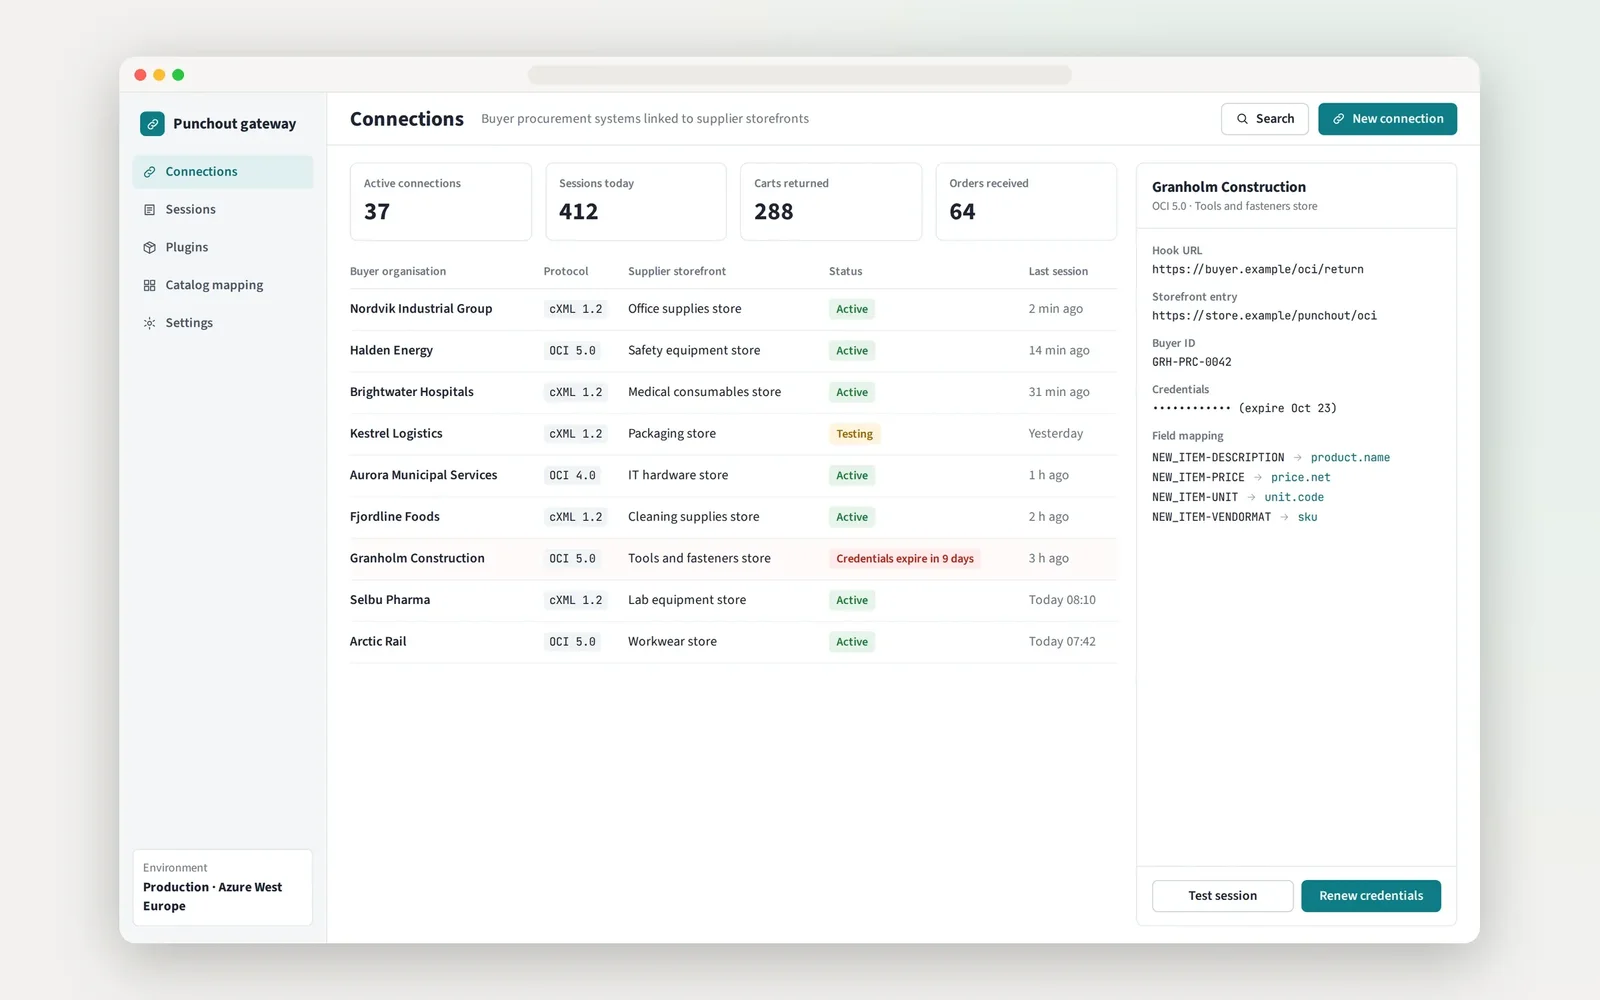Viewport: 1600px width, 1000px height.
Task: Click the Settings gear icon in sidebar
Action: point(149,323)
